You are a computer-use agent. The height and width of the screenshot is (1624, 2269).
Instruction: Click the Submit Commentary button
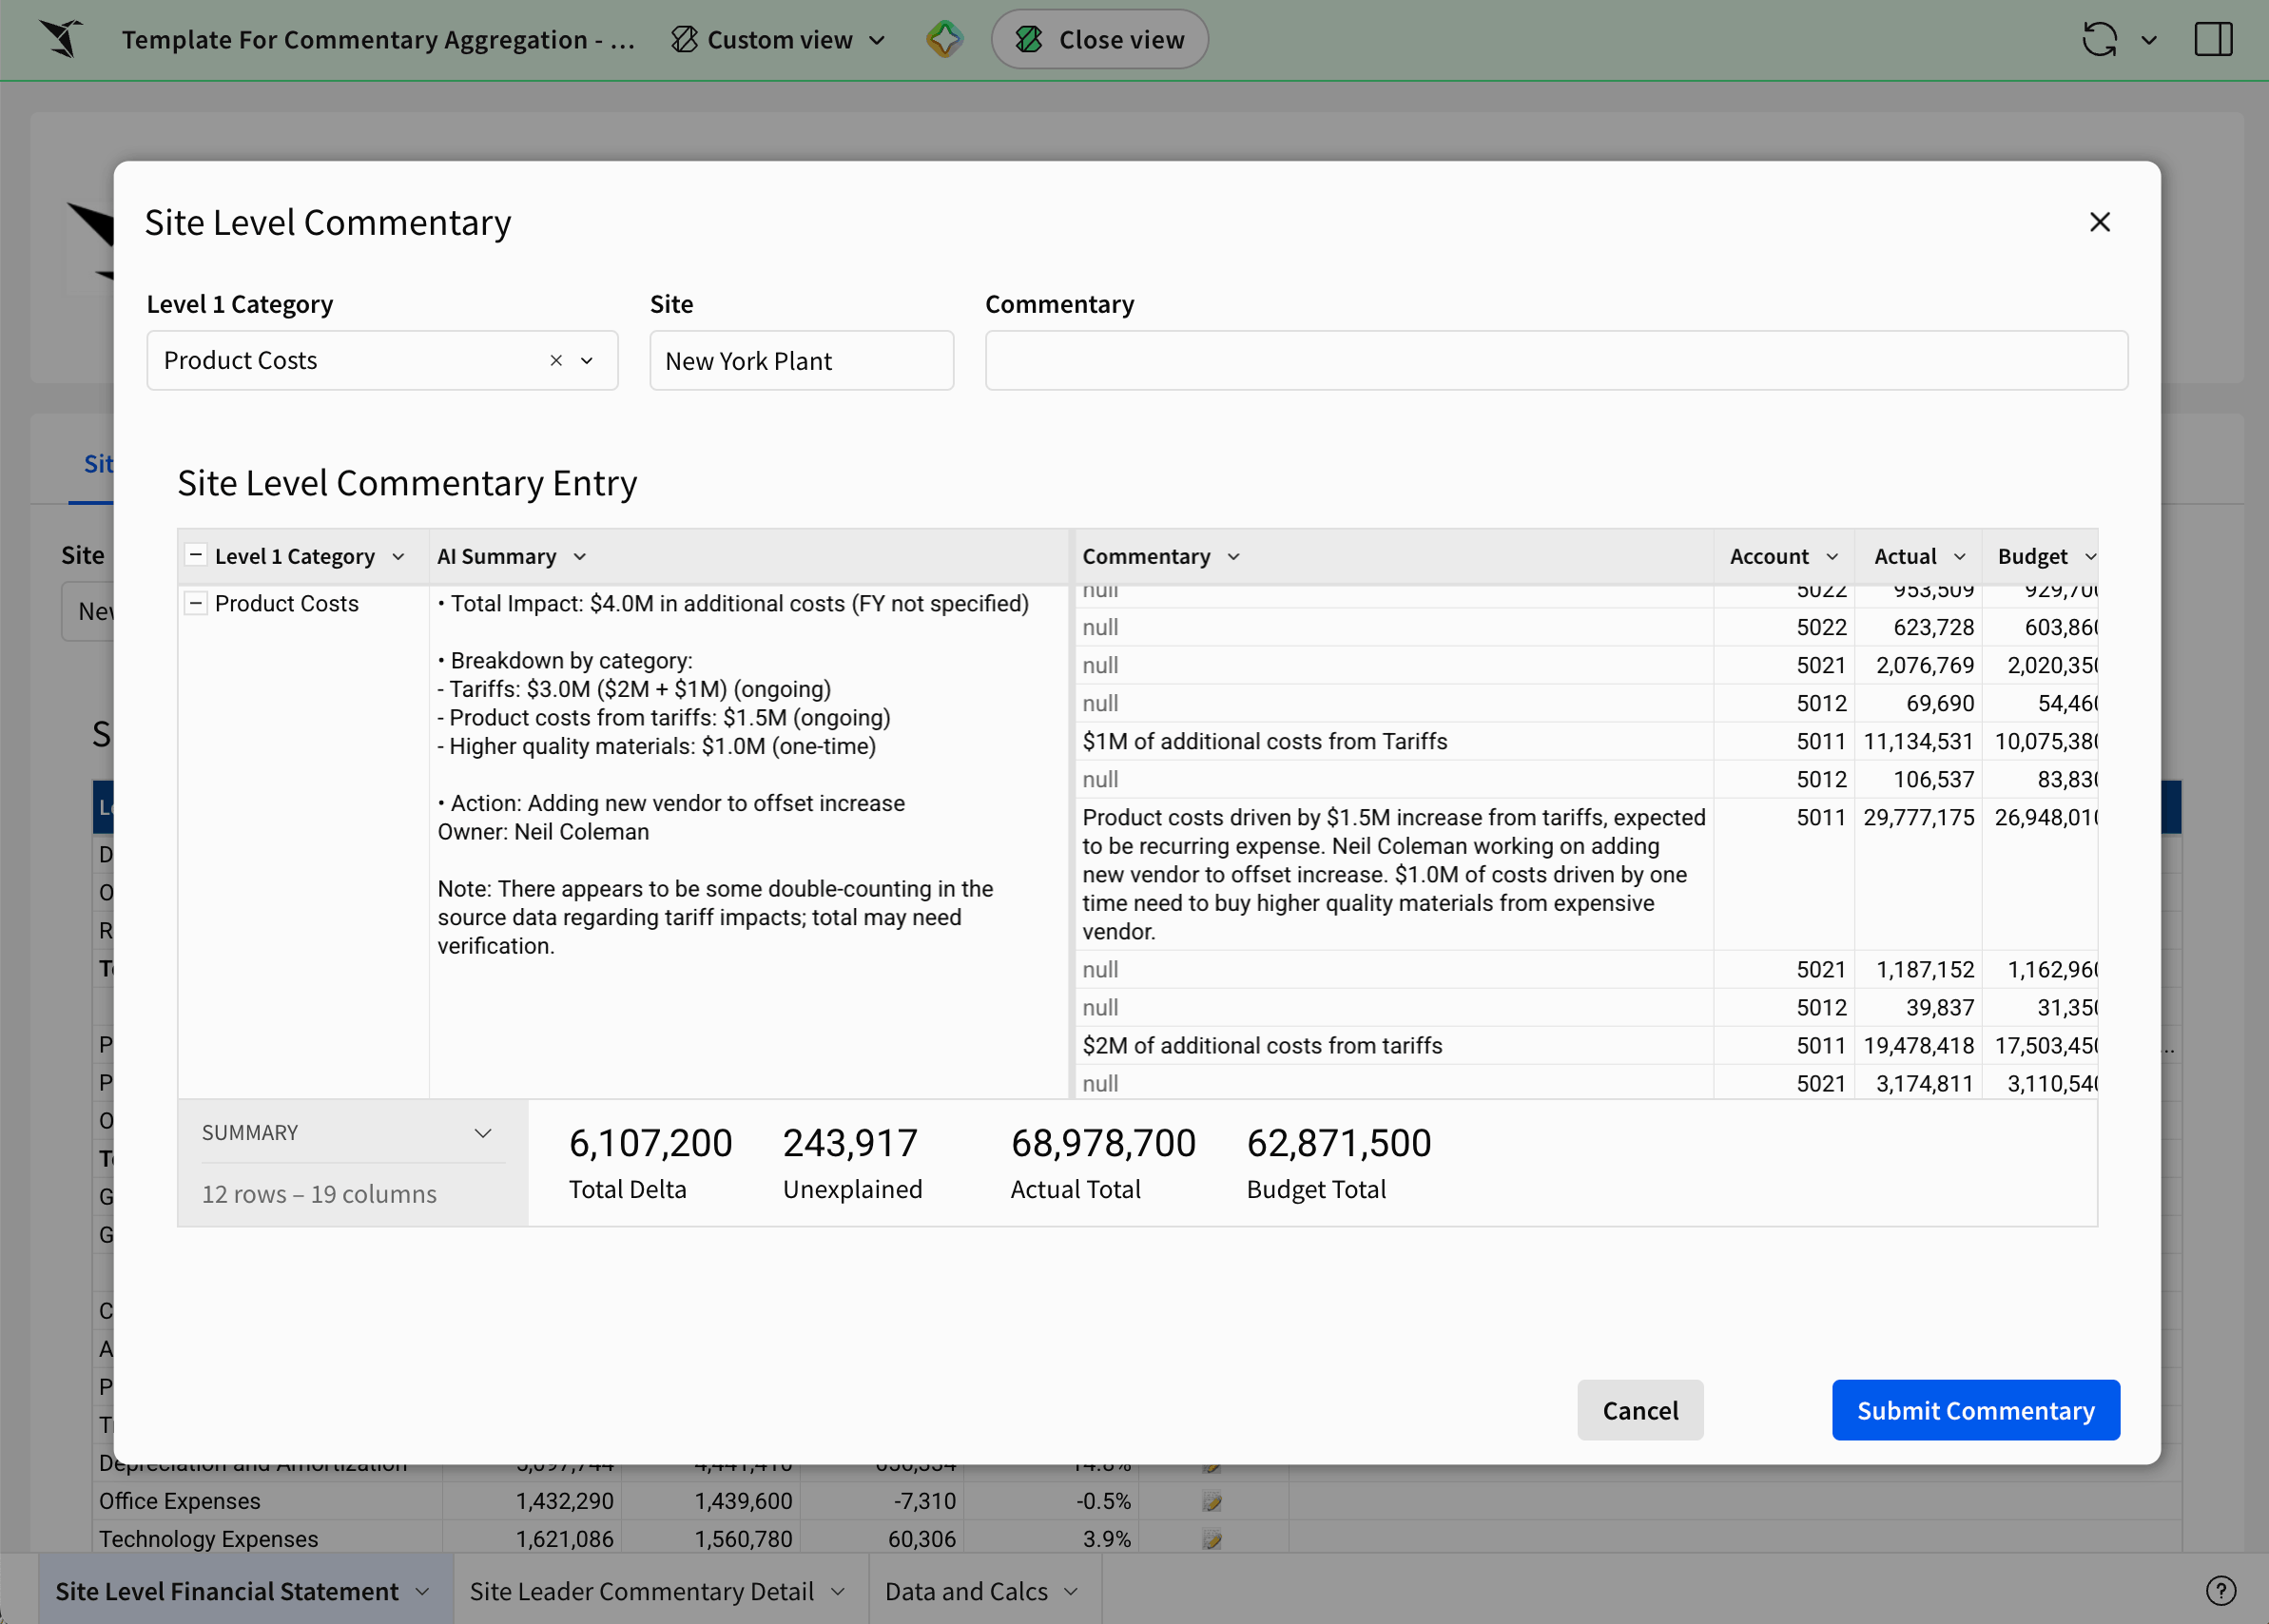1975,1410
